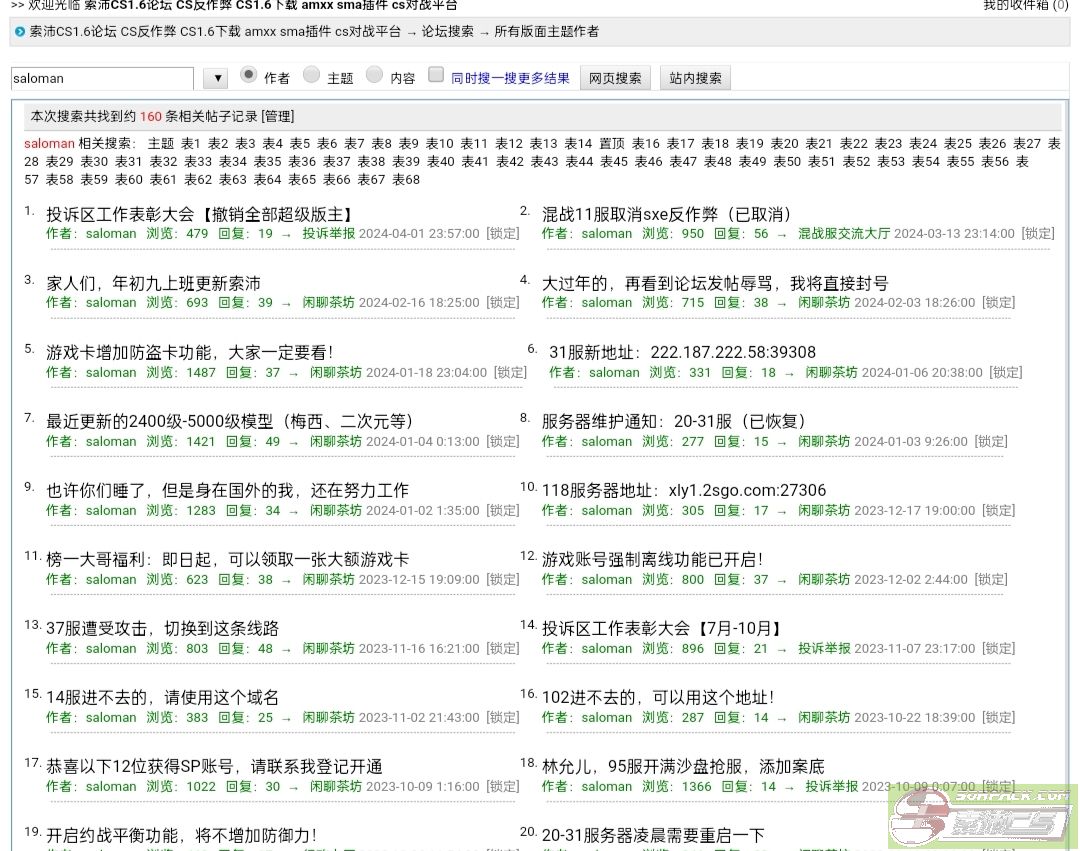Click into the saloman search field
This screenshot has width=1080, height=851.
[x=102, y=78]
